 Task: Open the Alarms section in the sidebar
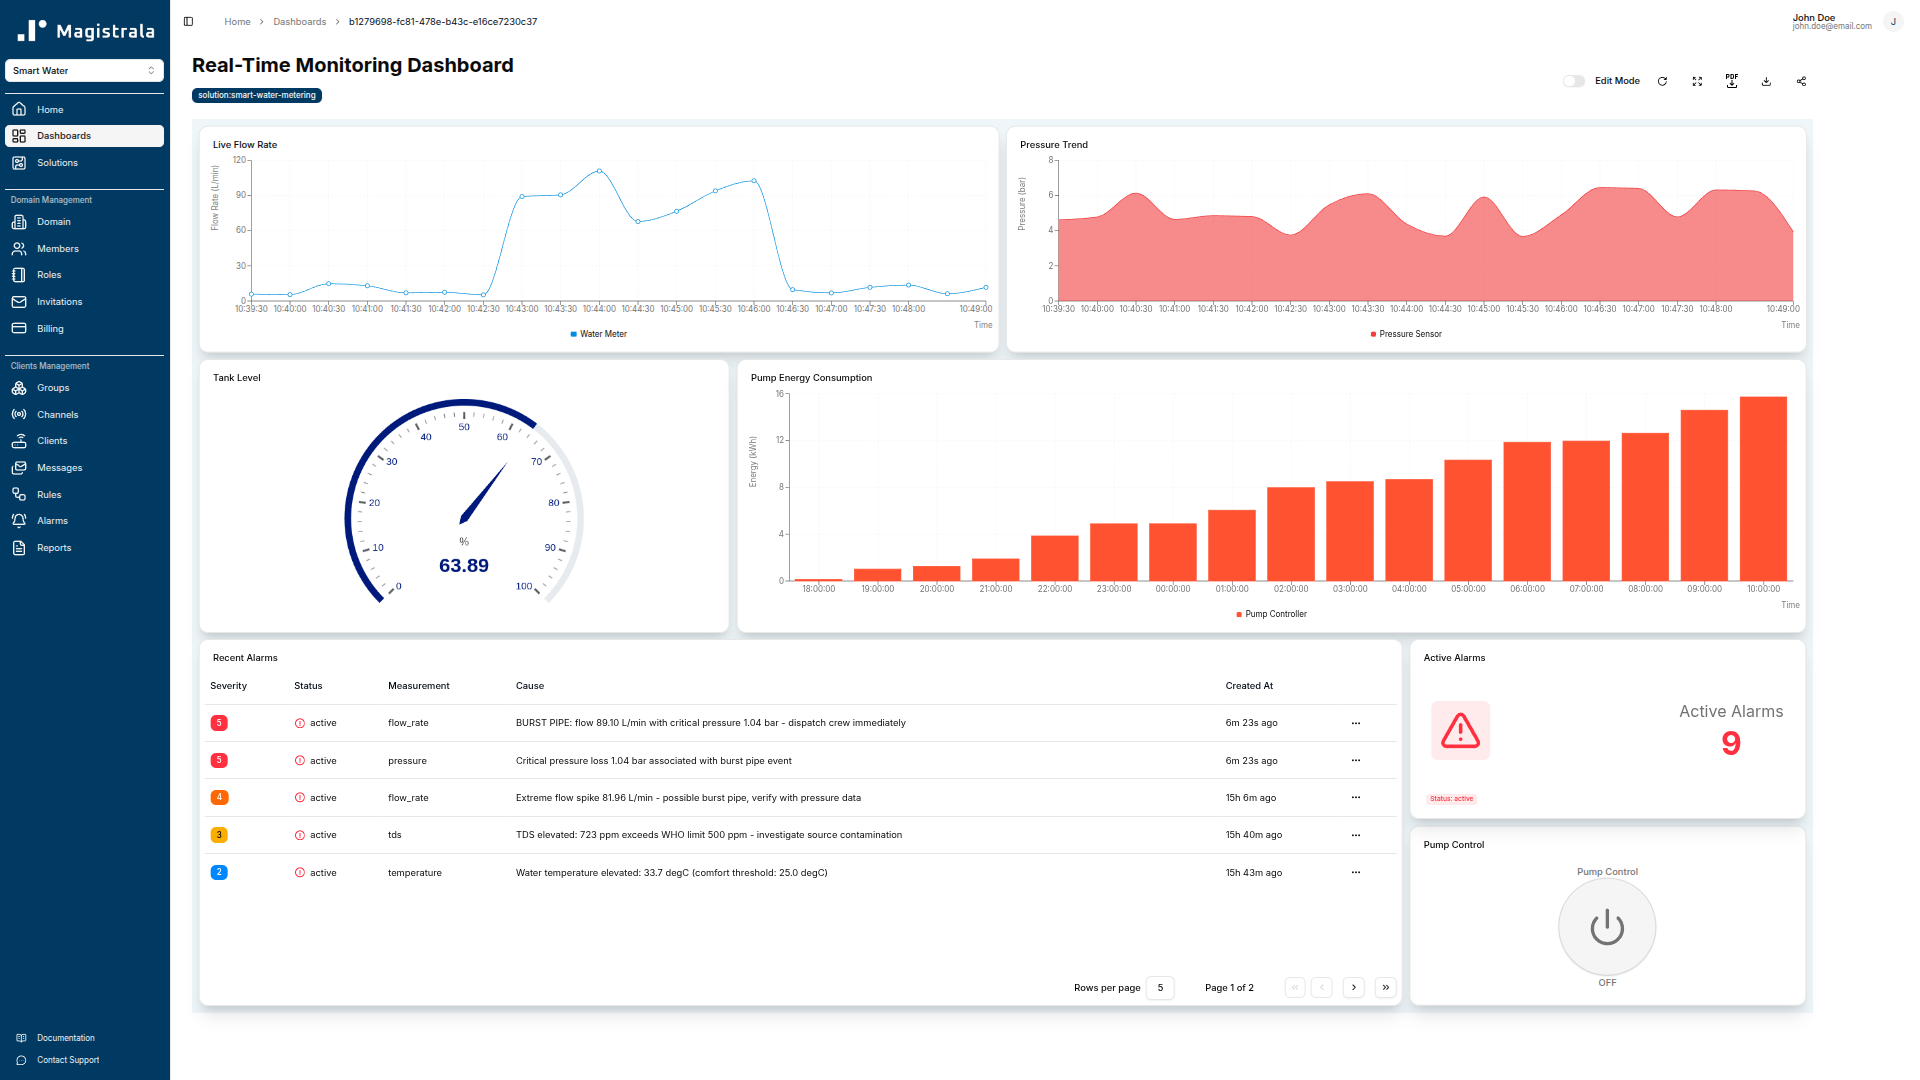point(50,520)
